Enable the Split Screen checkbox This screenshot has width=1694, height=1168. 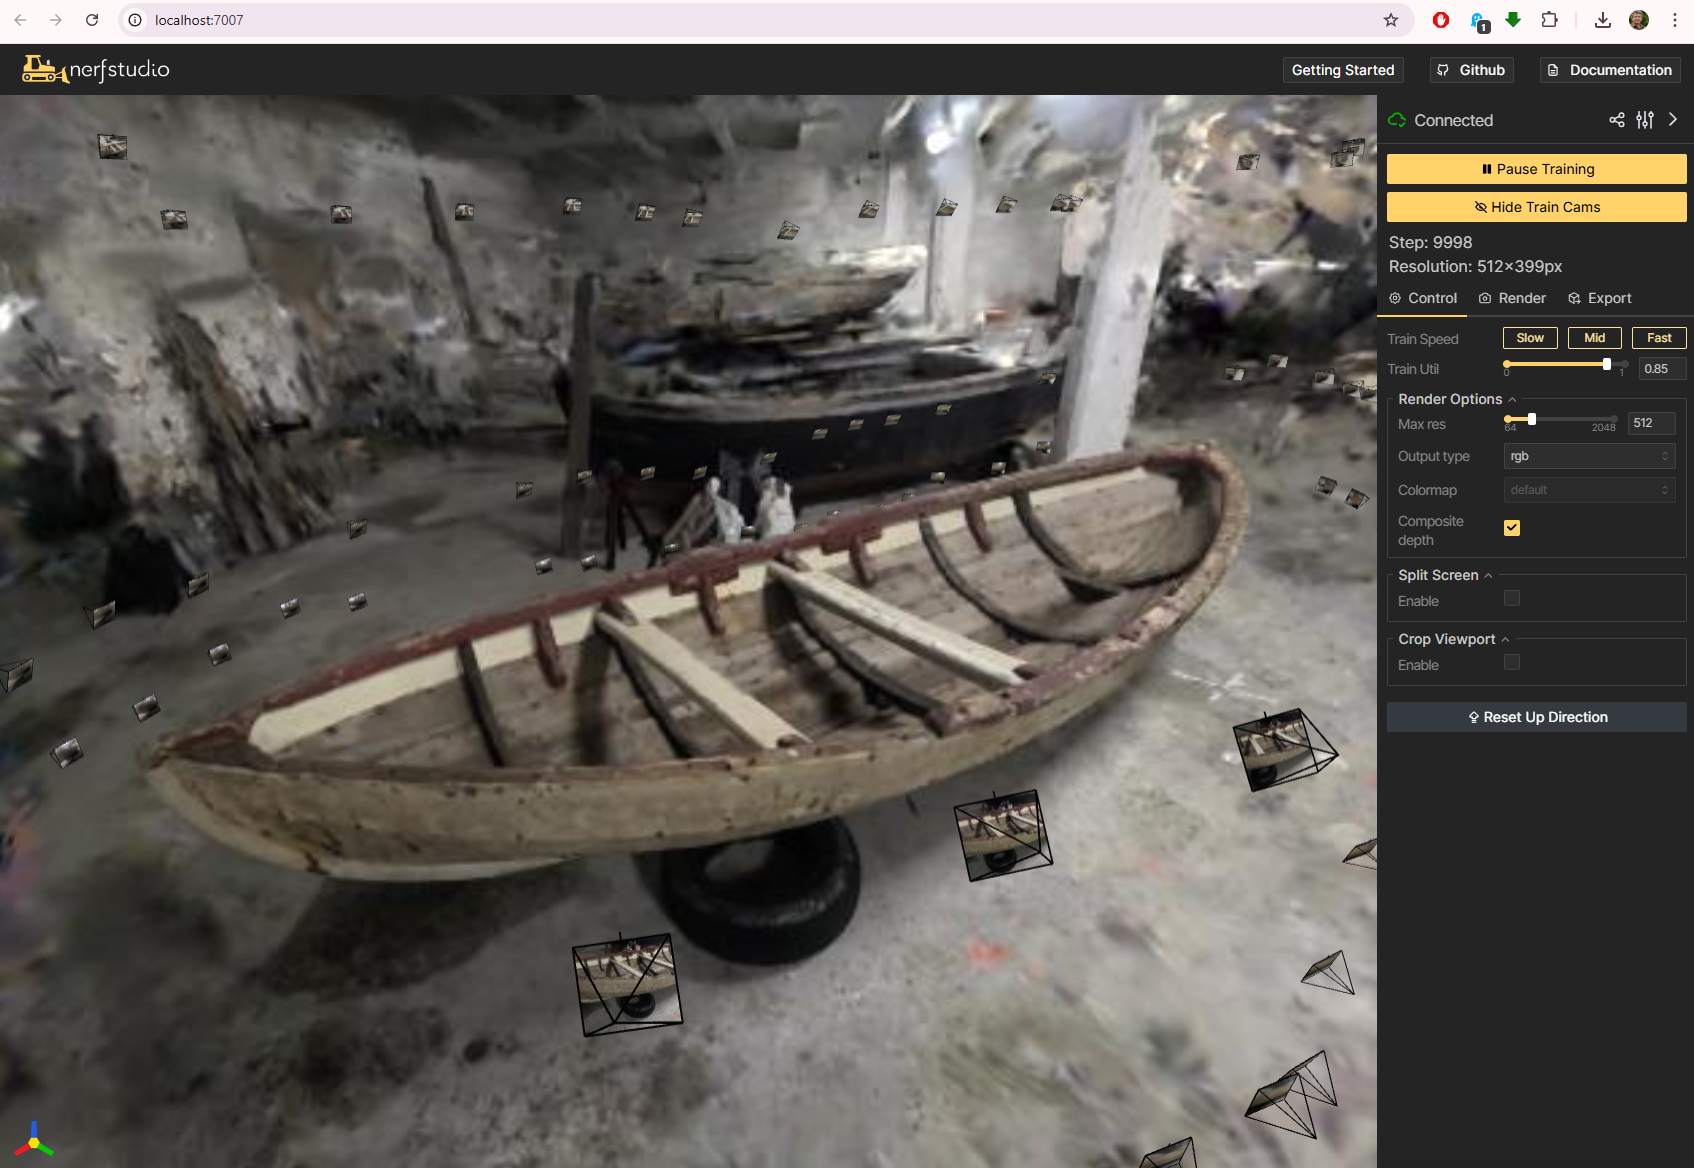1511,599
